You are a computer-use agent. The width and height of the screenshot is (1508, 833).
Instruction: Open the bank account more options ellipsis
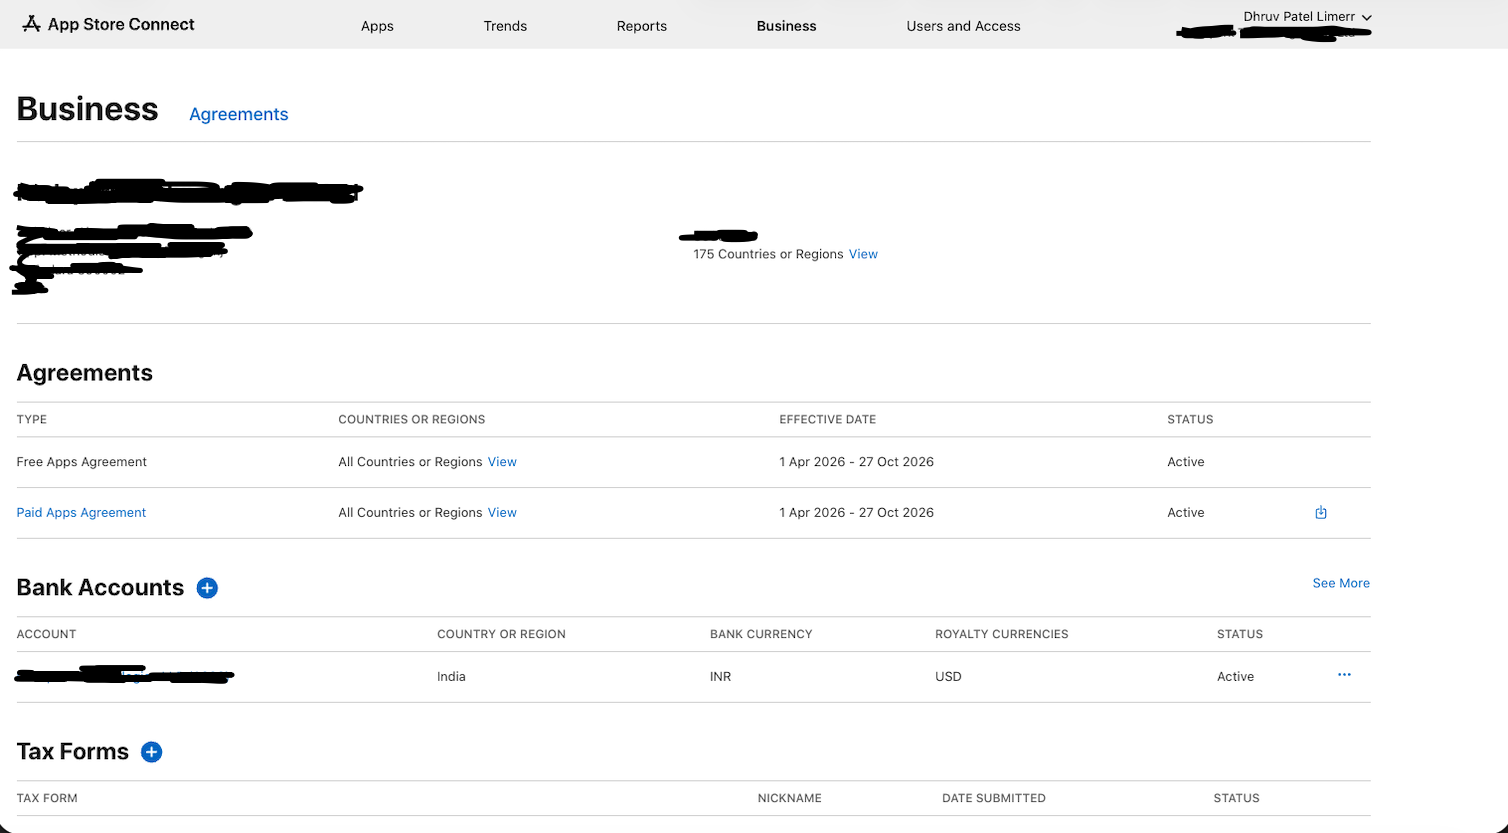[x=1344, y=675]
